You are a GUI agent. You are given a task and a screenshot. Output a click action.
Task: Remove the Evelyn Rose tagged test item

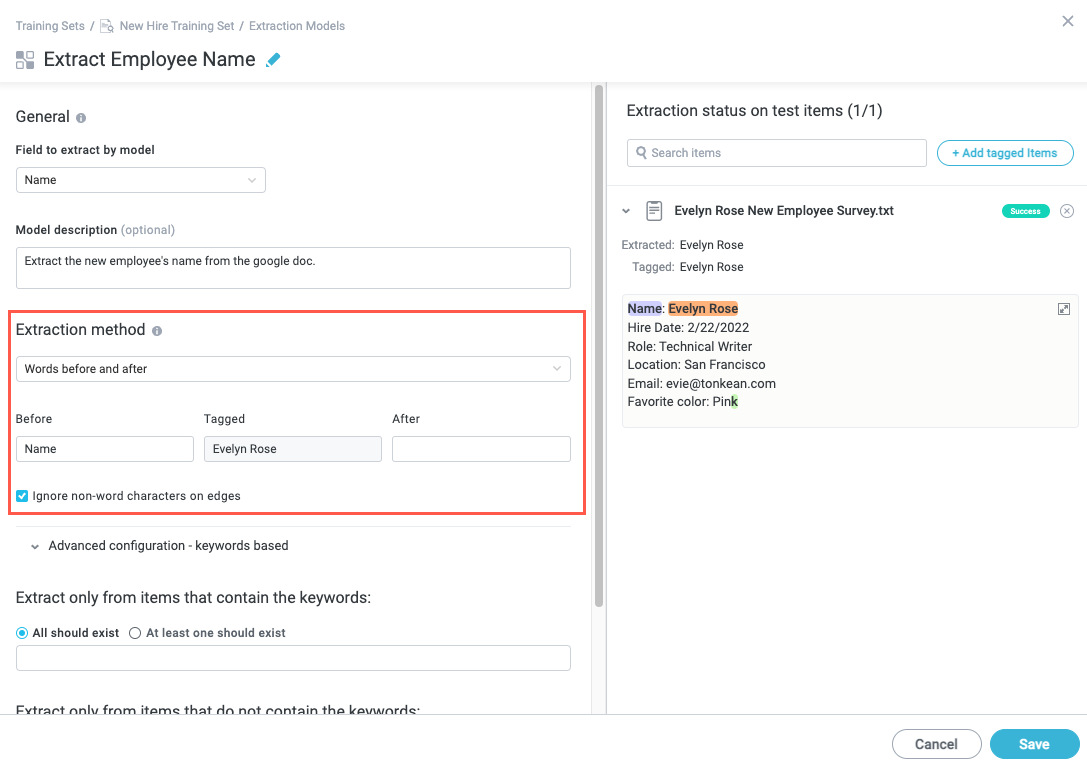(x=1067, y=211)
